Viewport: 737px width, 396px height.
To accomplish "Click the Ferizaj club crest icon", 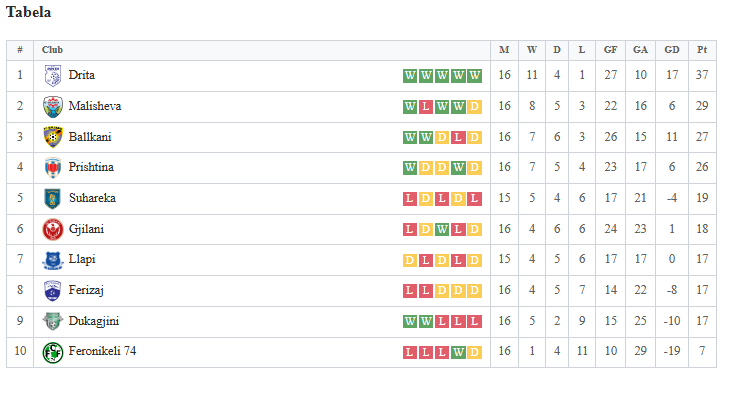I will click(53, 291).
